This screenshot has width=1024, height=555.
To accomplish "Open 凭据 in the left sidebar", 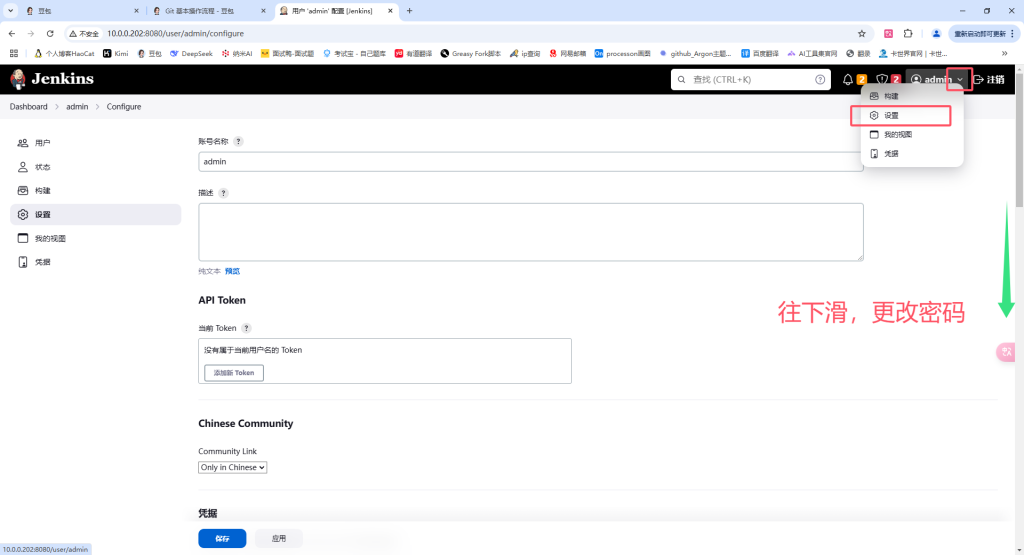I will (42, 262).
